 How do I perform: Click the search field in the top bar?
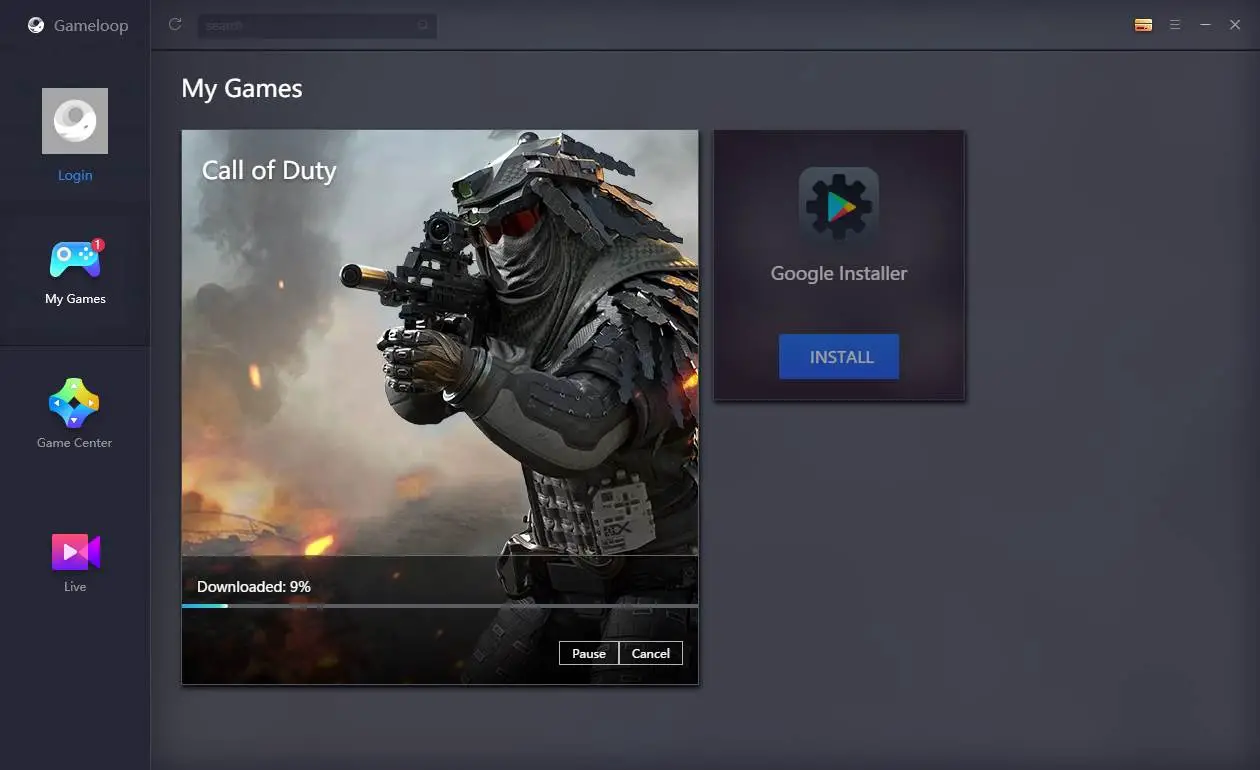316,25
